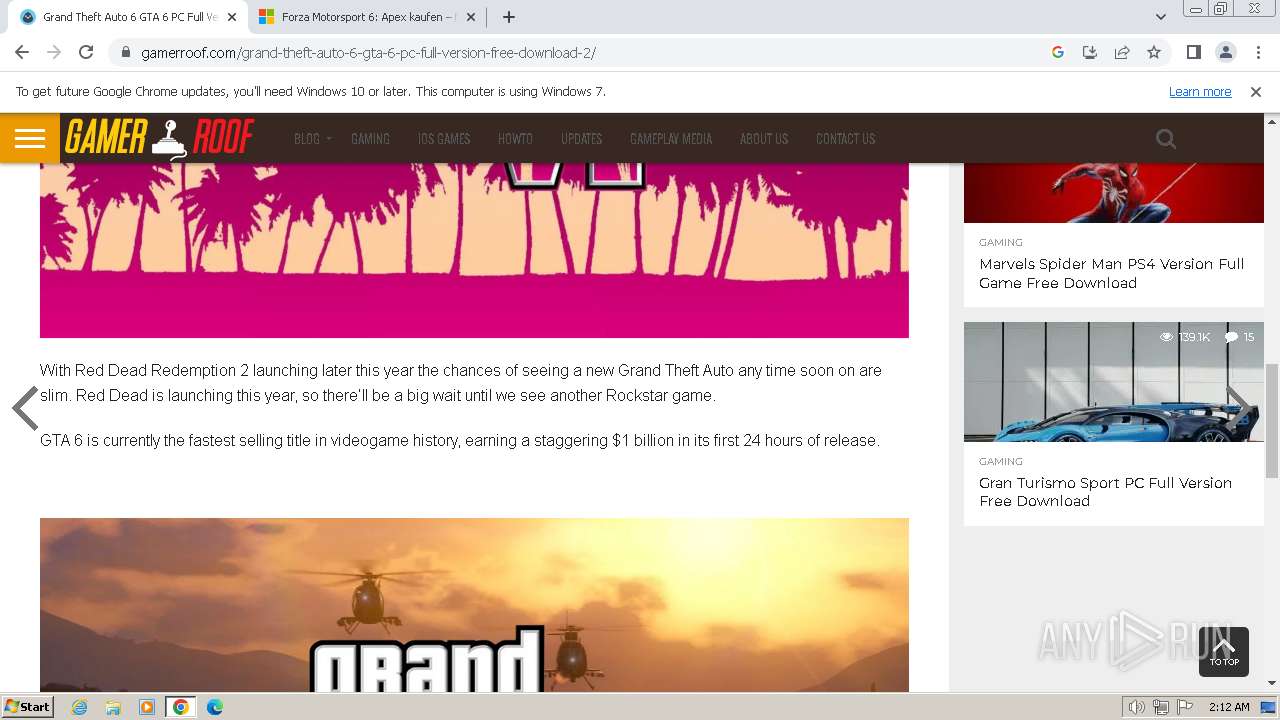This screenshot has width=1280, height=720.
Task: Click the scrollbar down arrow
Action: point(1272,683)
